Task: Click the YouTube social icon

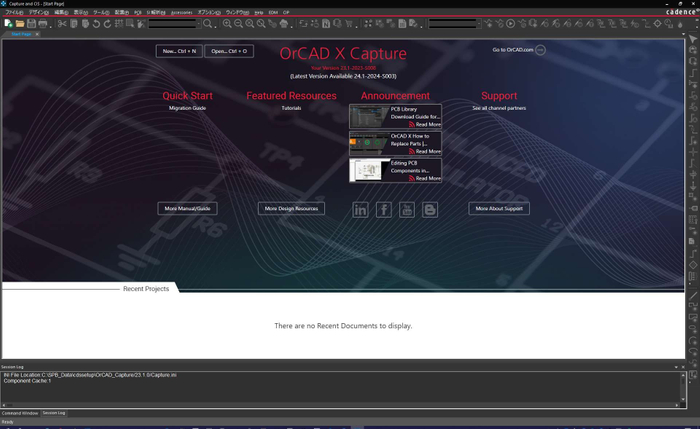Action: point(407,209)
